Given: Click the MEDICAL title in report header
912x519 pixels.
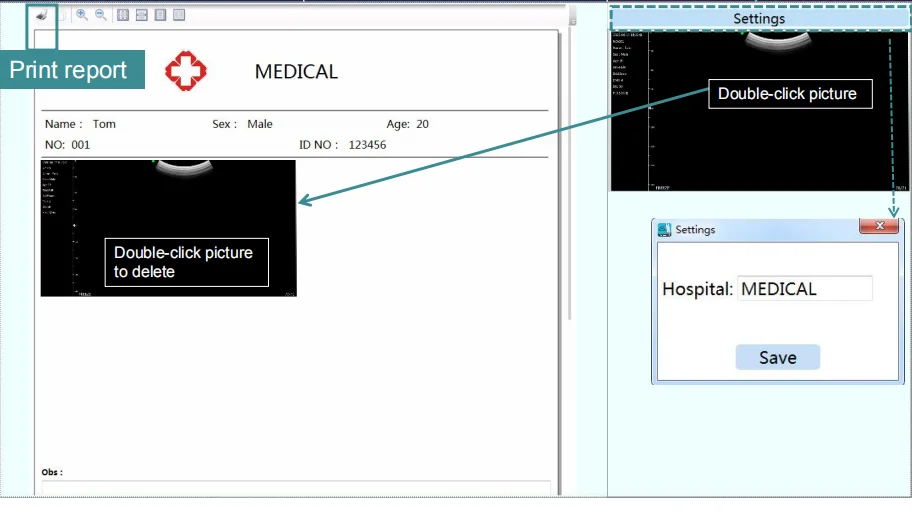Looking at the screenshot, I should tap(296, 72).
